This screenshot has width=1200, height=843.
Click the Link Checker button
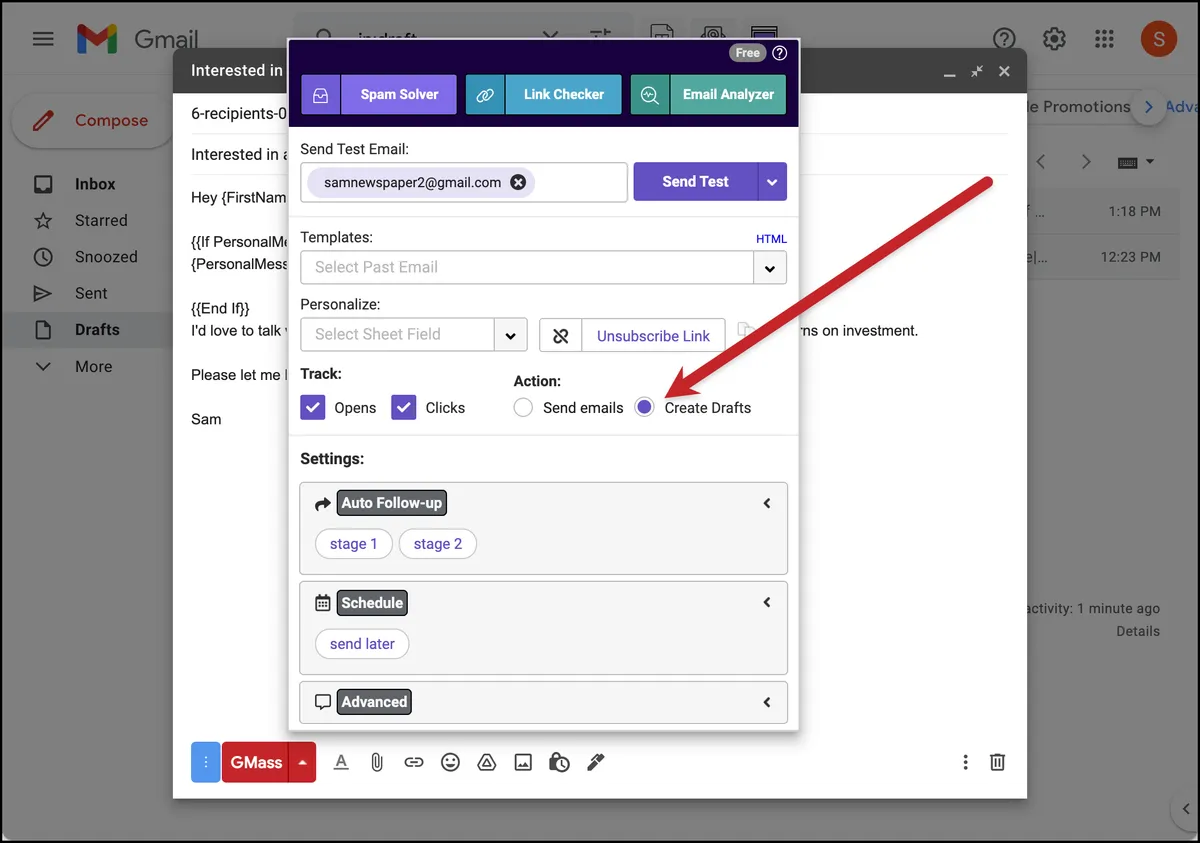[x=564, y=95]
